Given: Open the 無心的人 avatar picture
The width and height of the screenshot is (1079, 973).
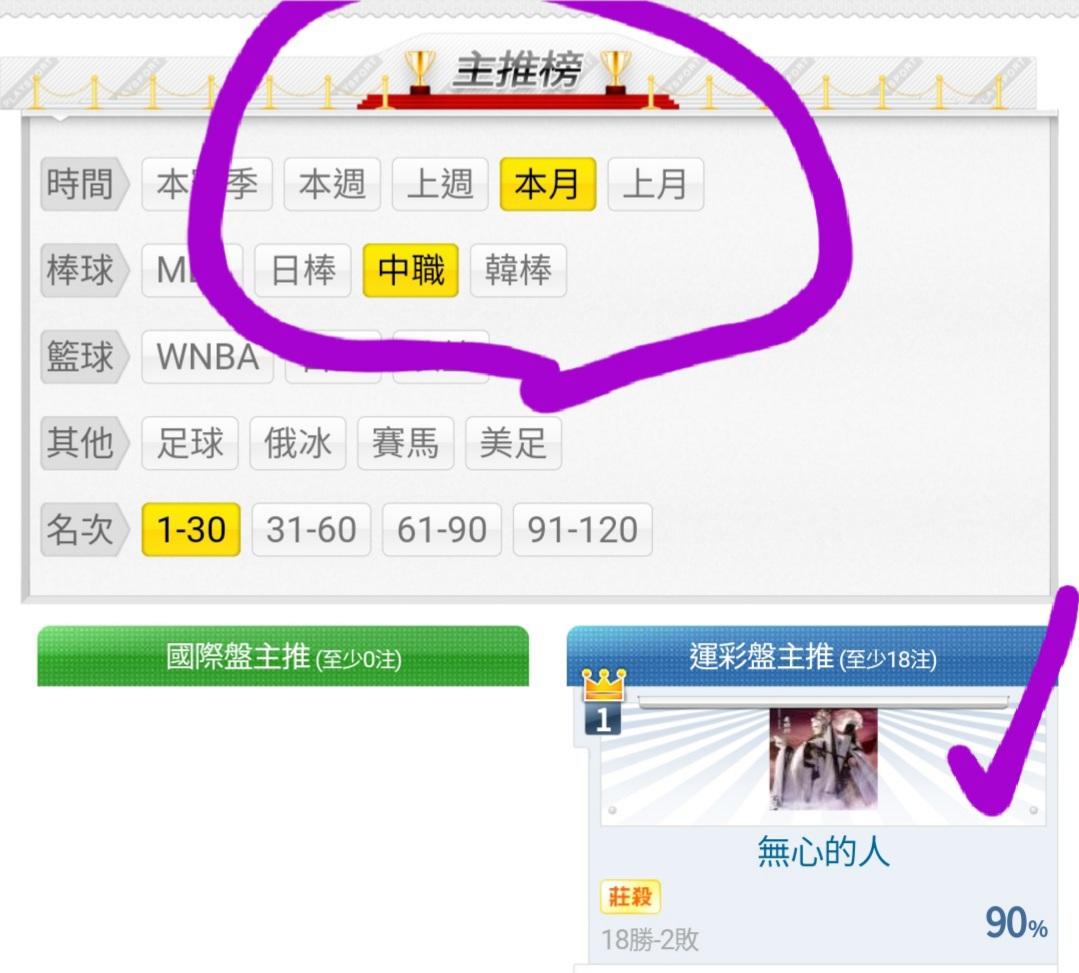Looking at the screenshot, I should 823,760.
